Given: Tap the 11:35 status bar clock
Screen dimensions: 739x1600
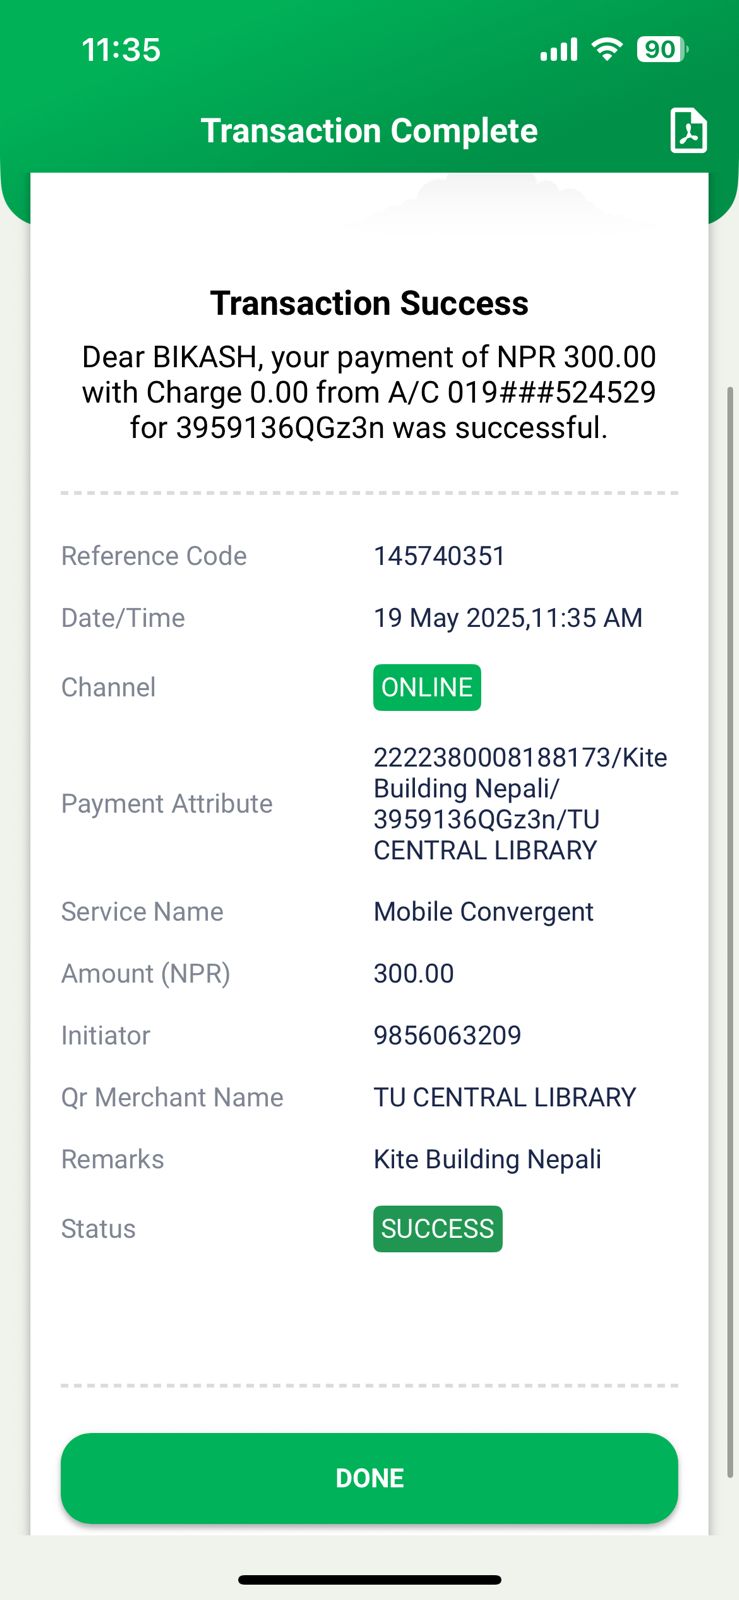Looking at the screenshot, I should 121,50.
